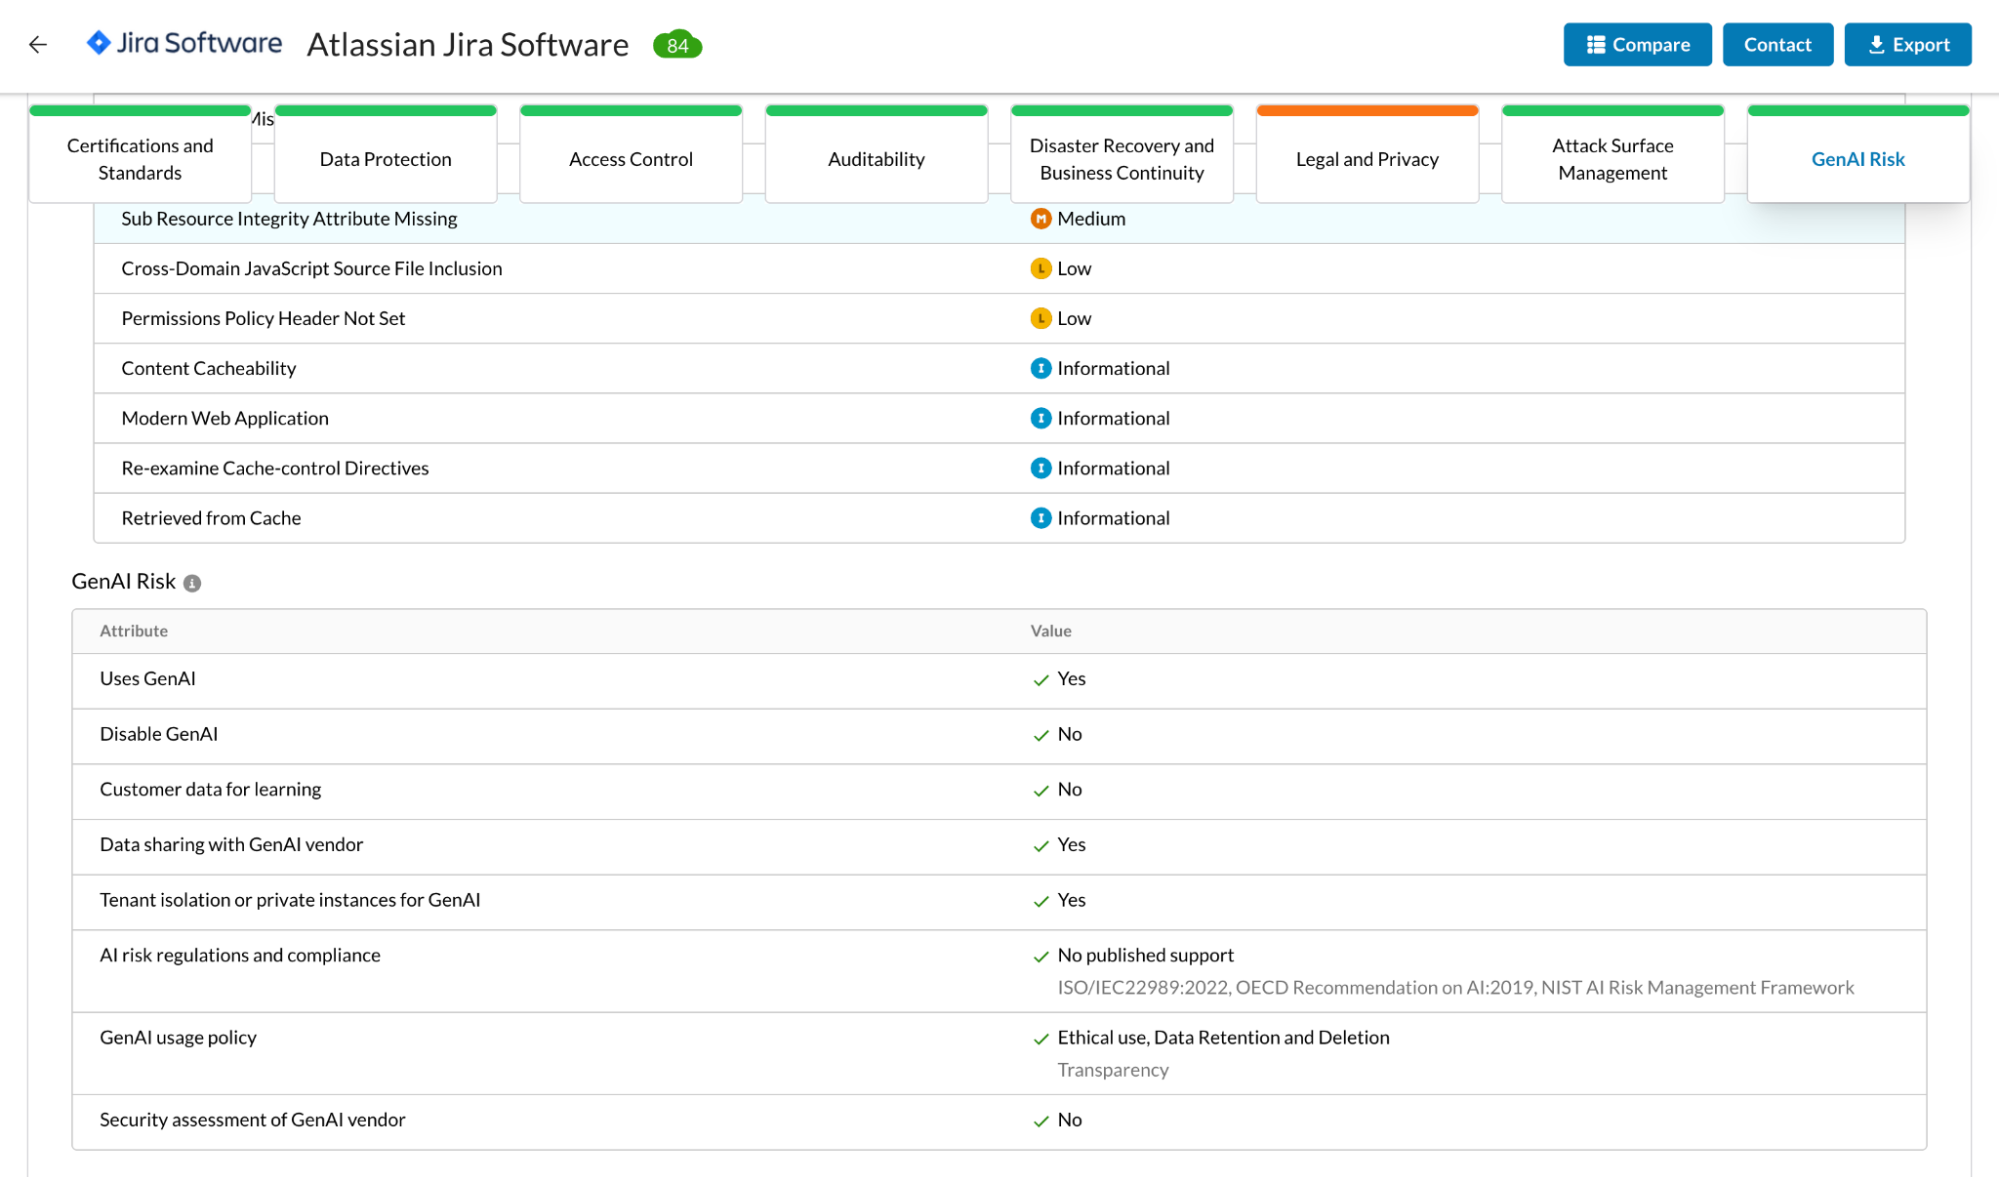This screenshot has width=1999, height=1178.
Task: Click the Atlassian Jira Software title
Action: point(468,45)
